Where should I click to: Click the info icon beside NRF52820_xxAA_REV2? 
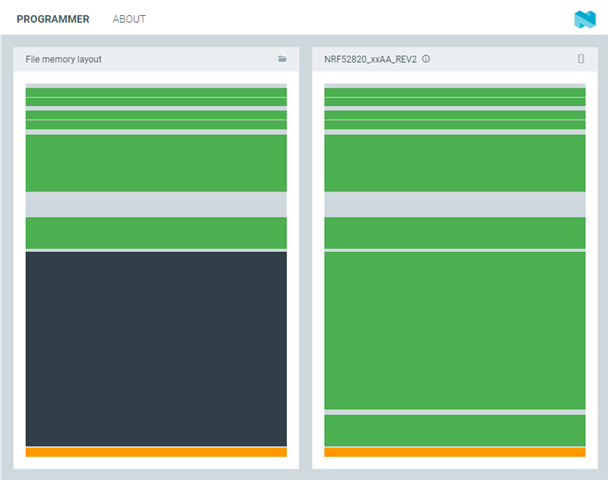[426, 59]
